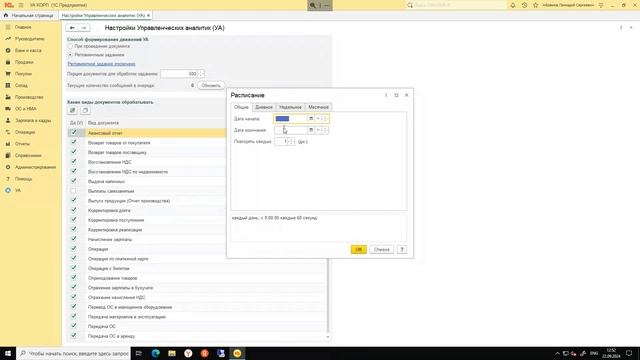Open the Отчеты section
This screenshot has width=640, height=360.
pyautogui.click(x=22, y=144)
